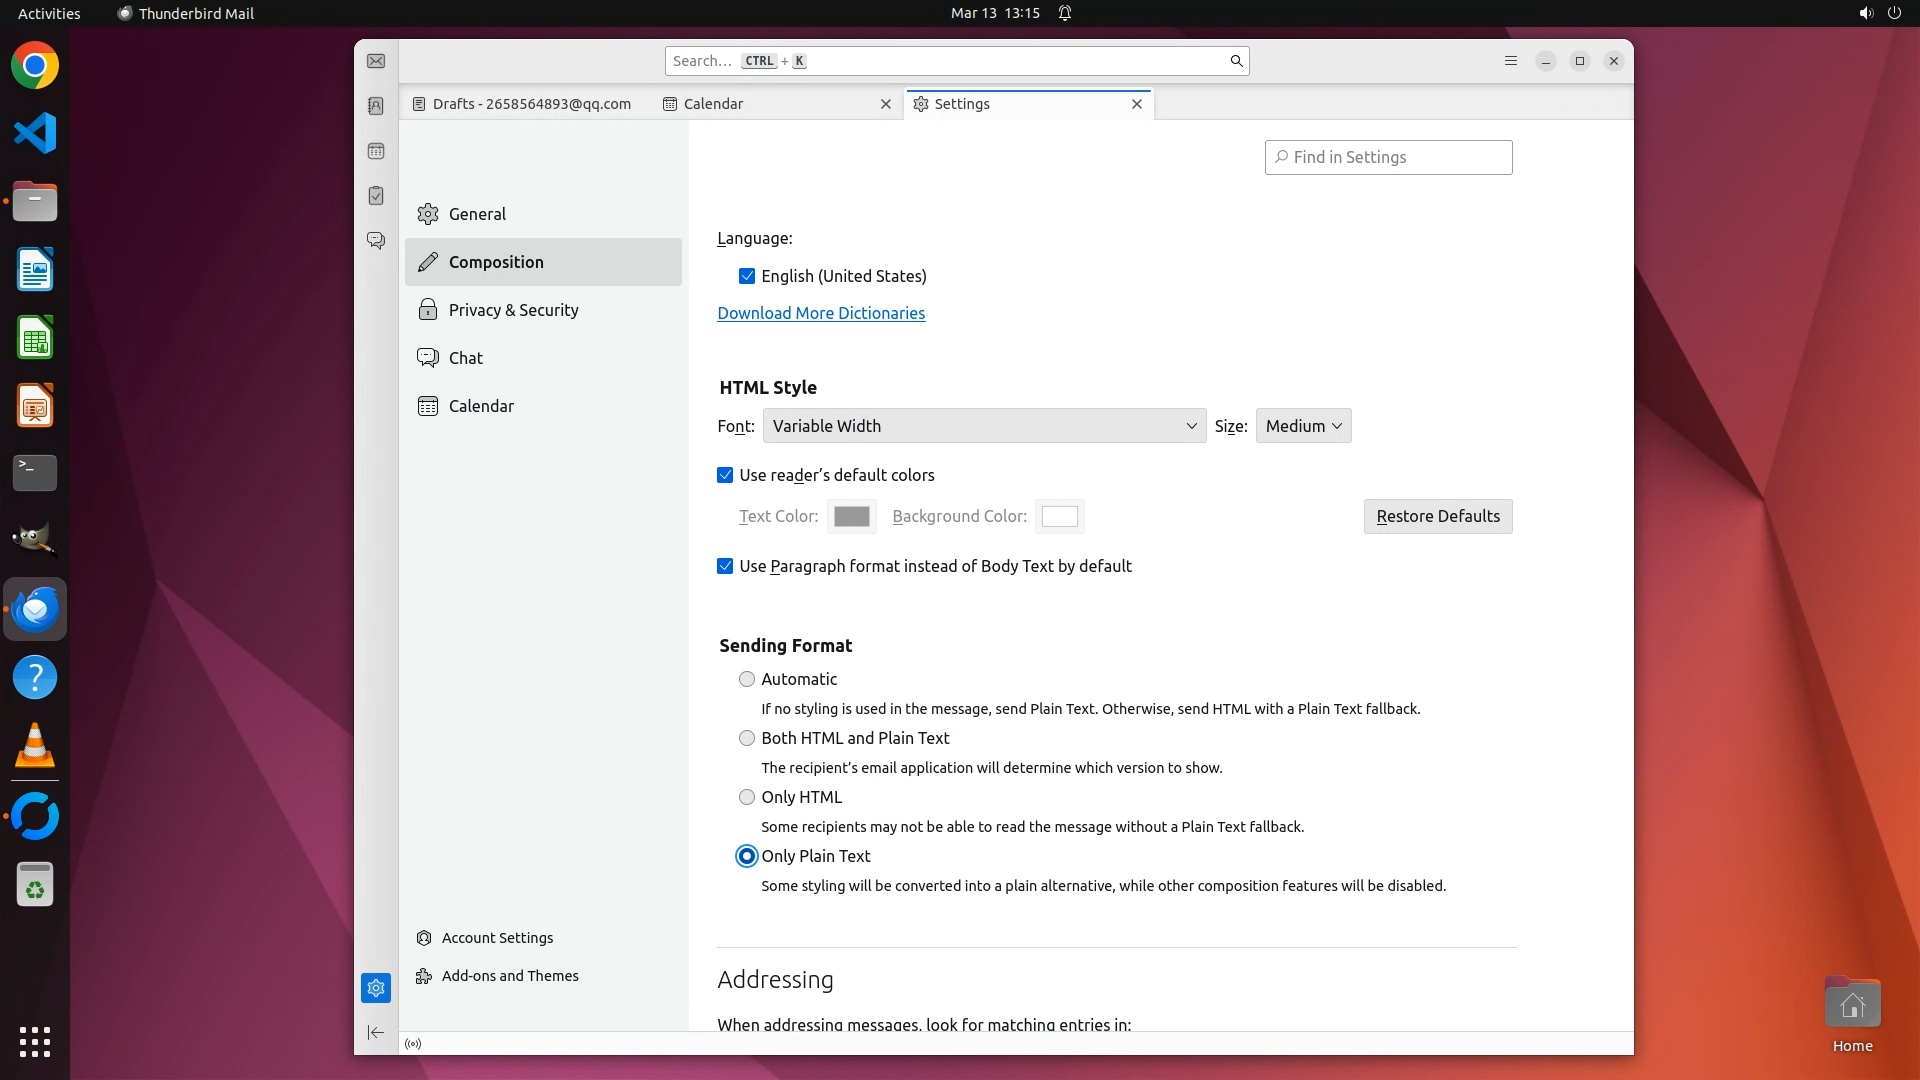Click the Settings gear in spaces toolbar

[x=376, y=988]
